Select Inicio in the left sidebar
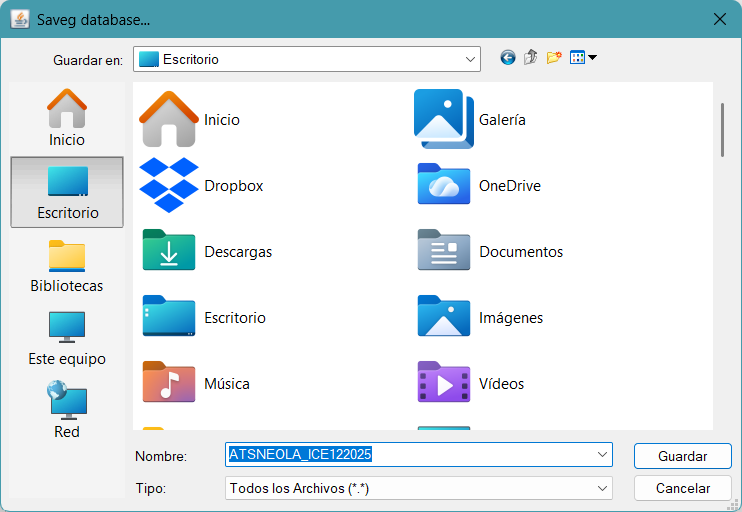This screenshot has width=742, height=512. point(67,118)
